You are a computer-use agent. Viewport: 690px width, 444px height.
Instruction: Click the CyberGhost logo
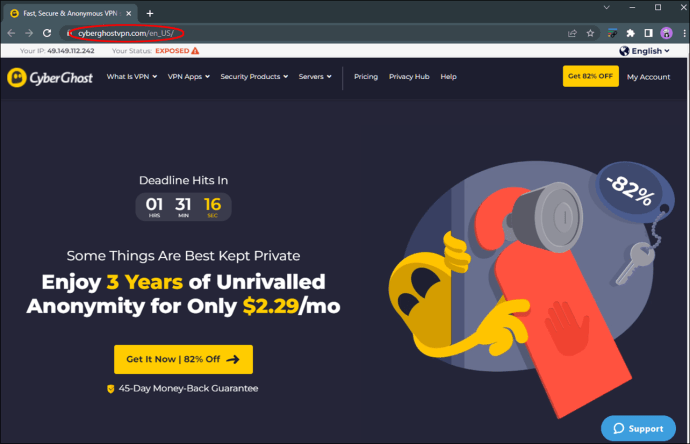pos(50,78)
